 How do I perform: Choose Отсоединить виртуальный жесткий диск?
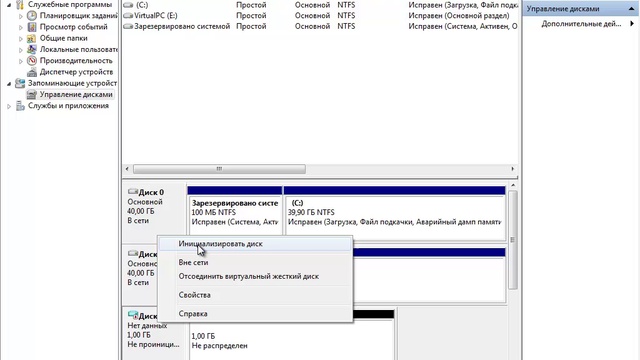point(249,276)
